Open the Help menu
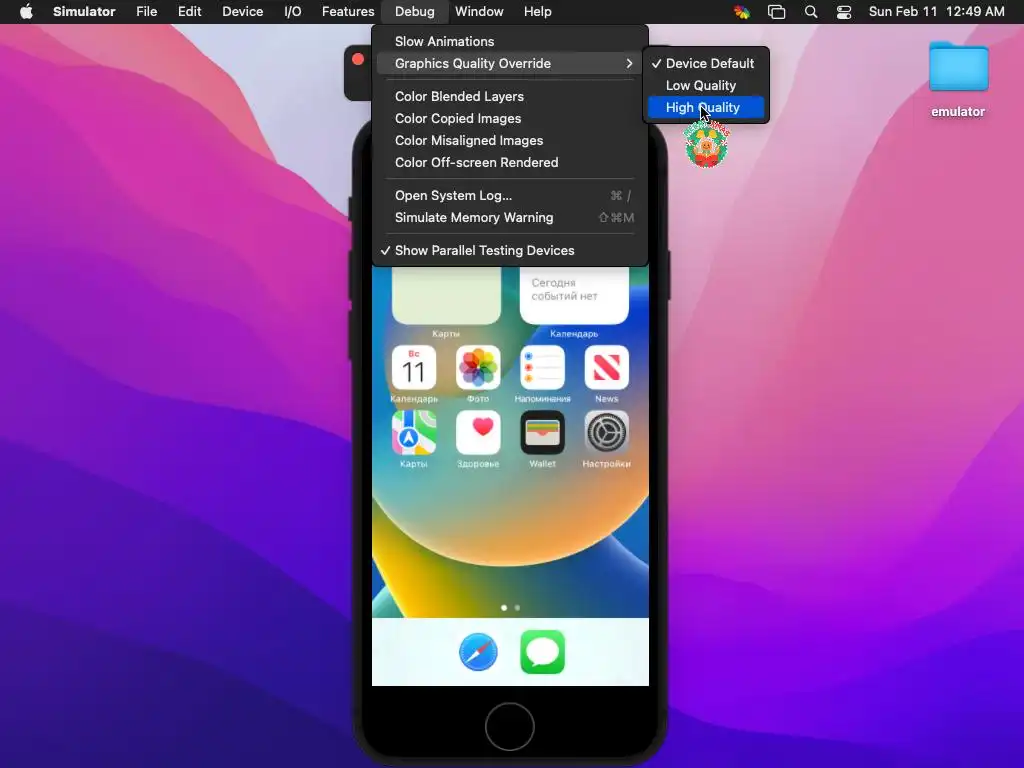The image size is (1024, 768). (x=537, y=11)
